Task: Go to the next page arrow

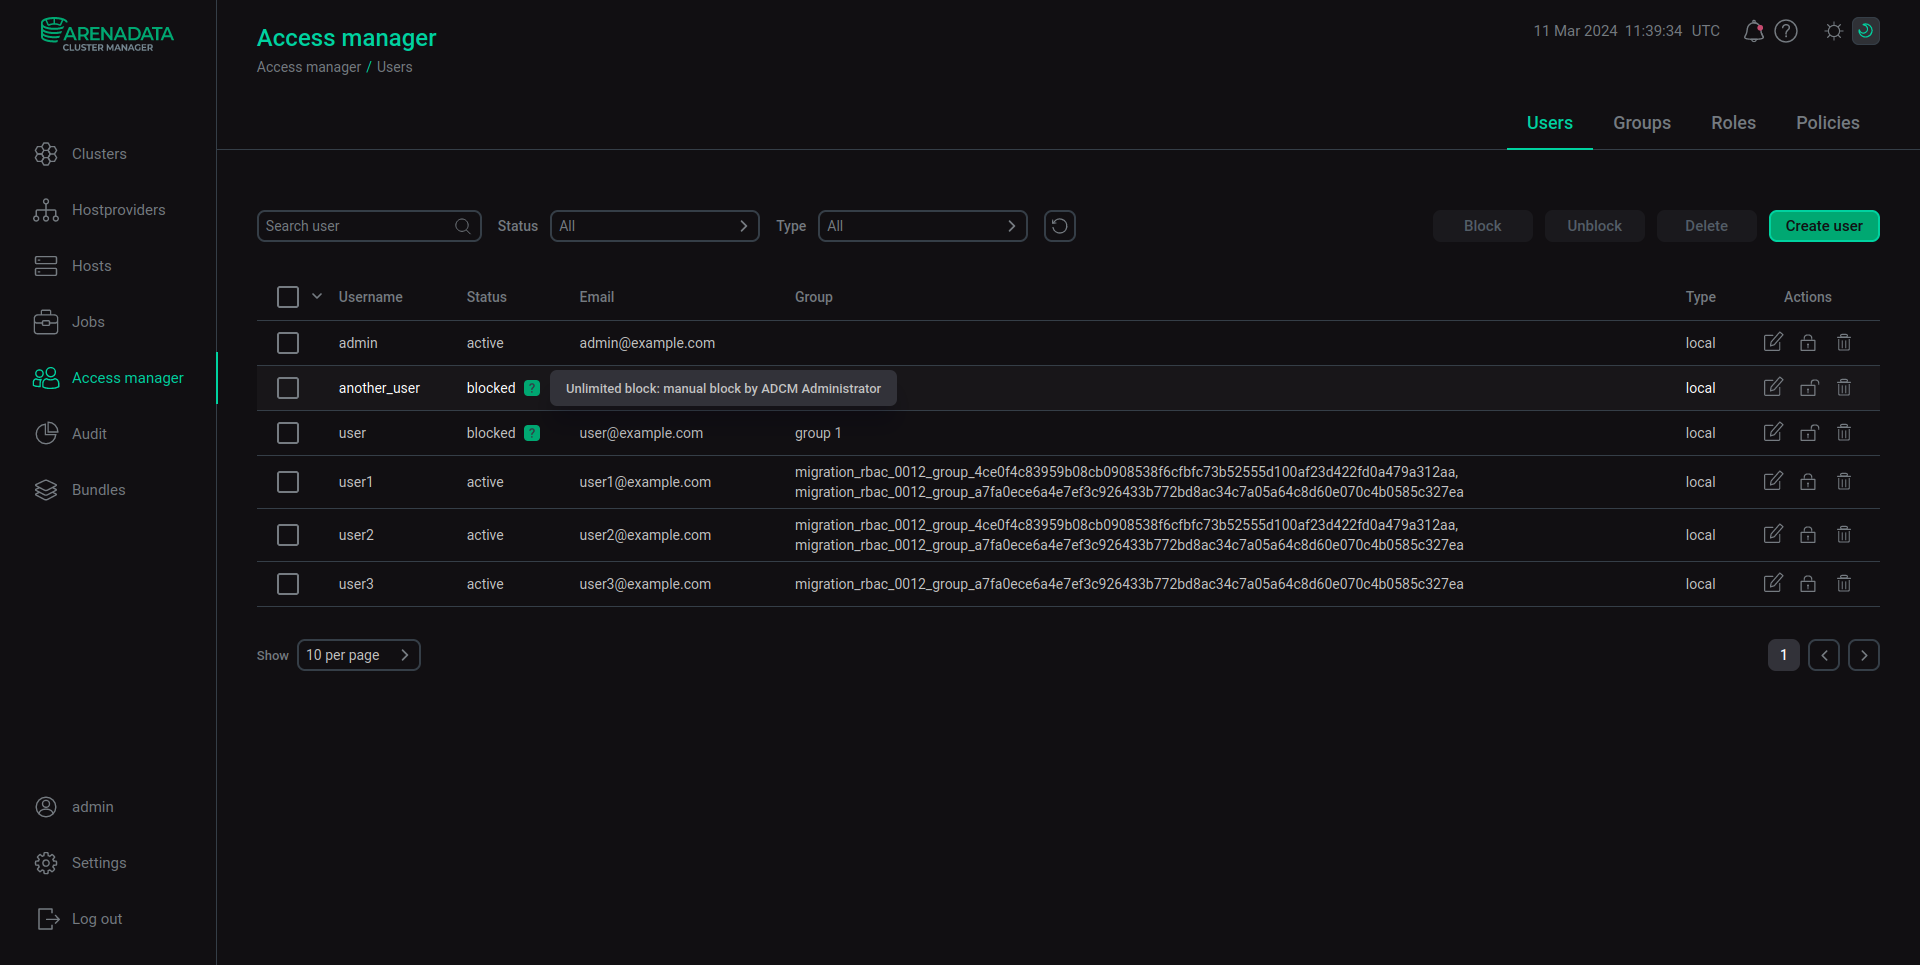Action: click(1863, 655)
